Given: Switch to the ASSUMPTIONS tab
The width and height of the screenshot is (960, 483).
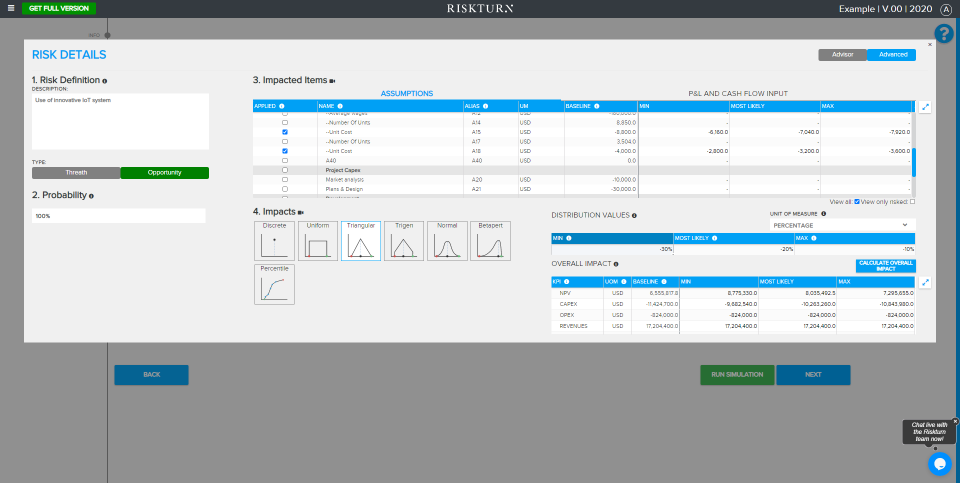Looking at the screenshot, I should click(407, 93).
